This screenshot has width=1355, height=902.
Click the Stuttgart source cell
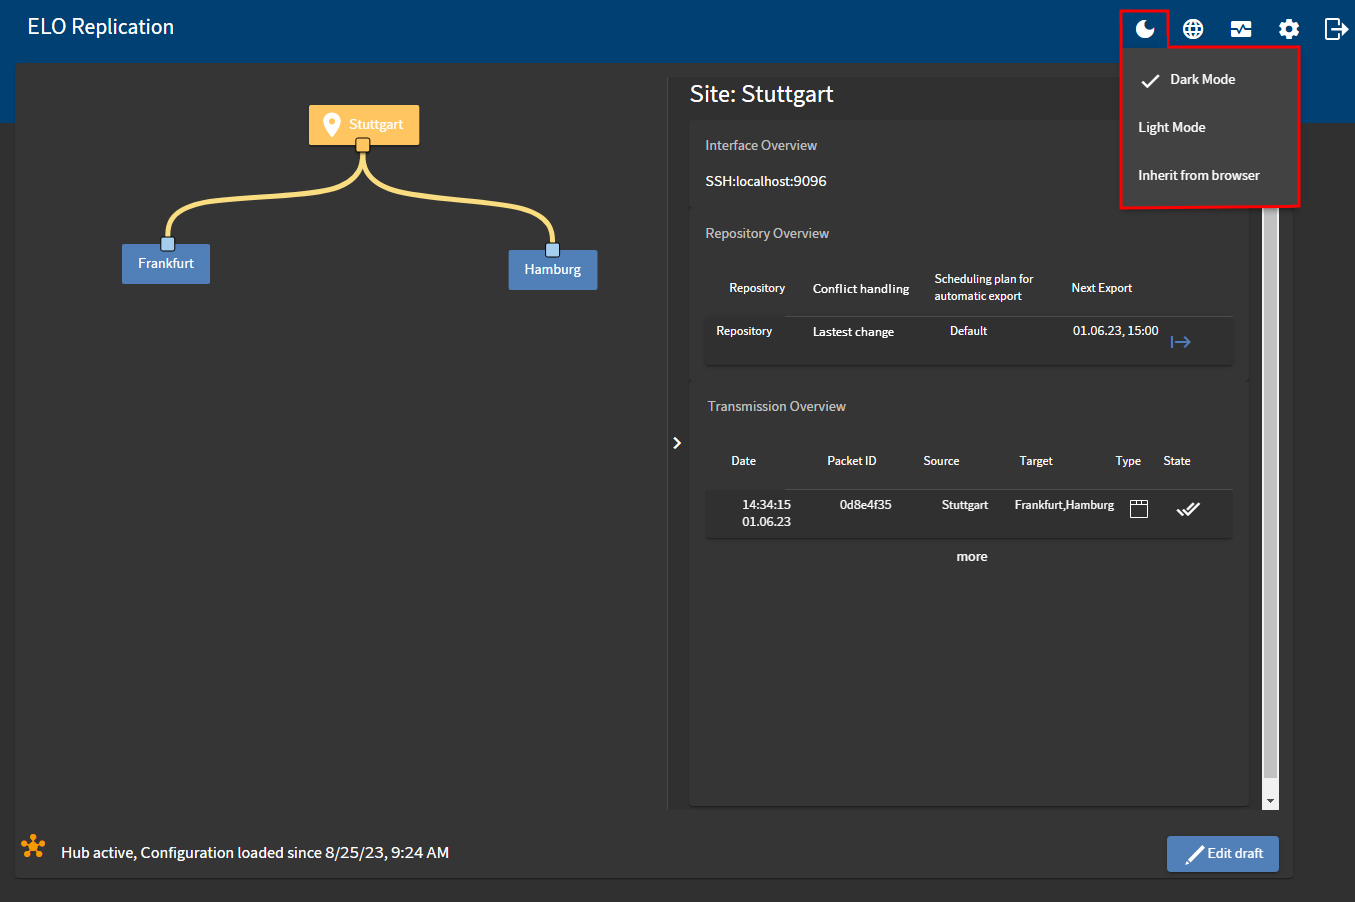click(965, 505)
